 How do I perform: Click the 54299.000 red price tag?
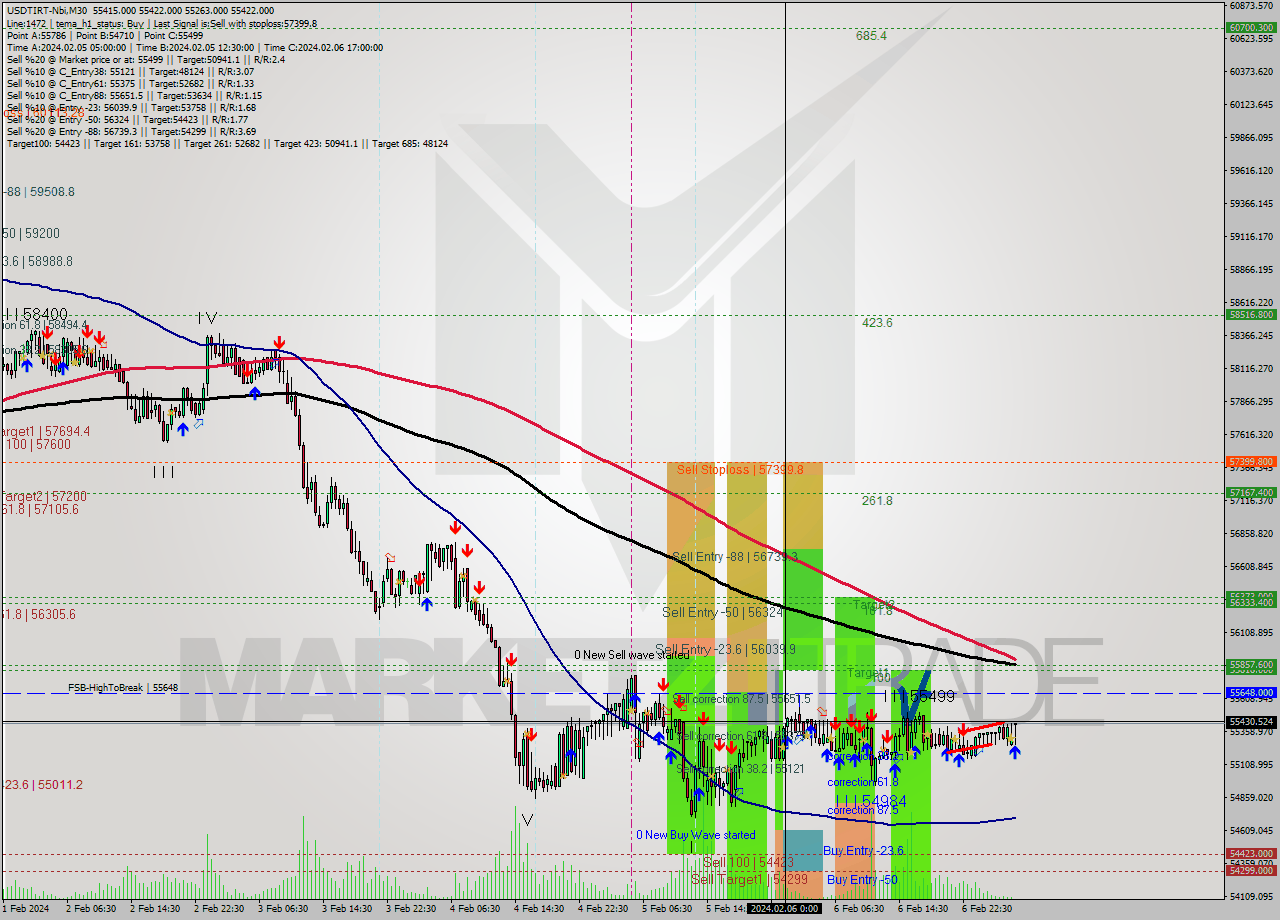[1251, 870]
